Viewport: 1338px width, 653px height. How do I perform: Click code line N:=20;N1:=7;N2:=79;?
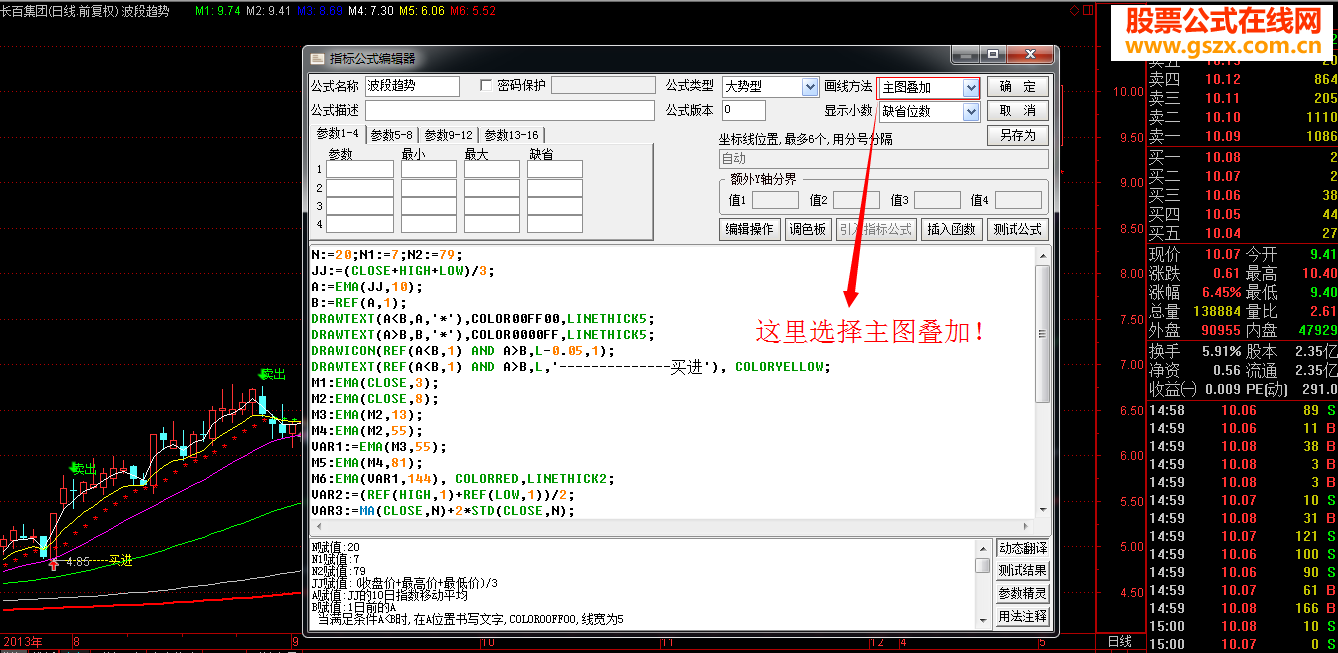(387, 254)
